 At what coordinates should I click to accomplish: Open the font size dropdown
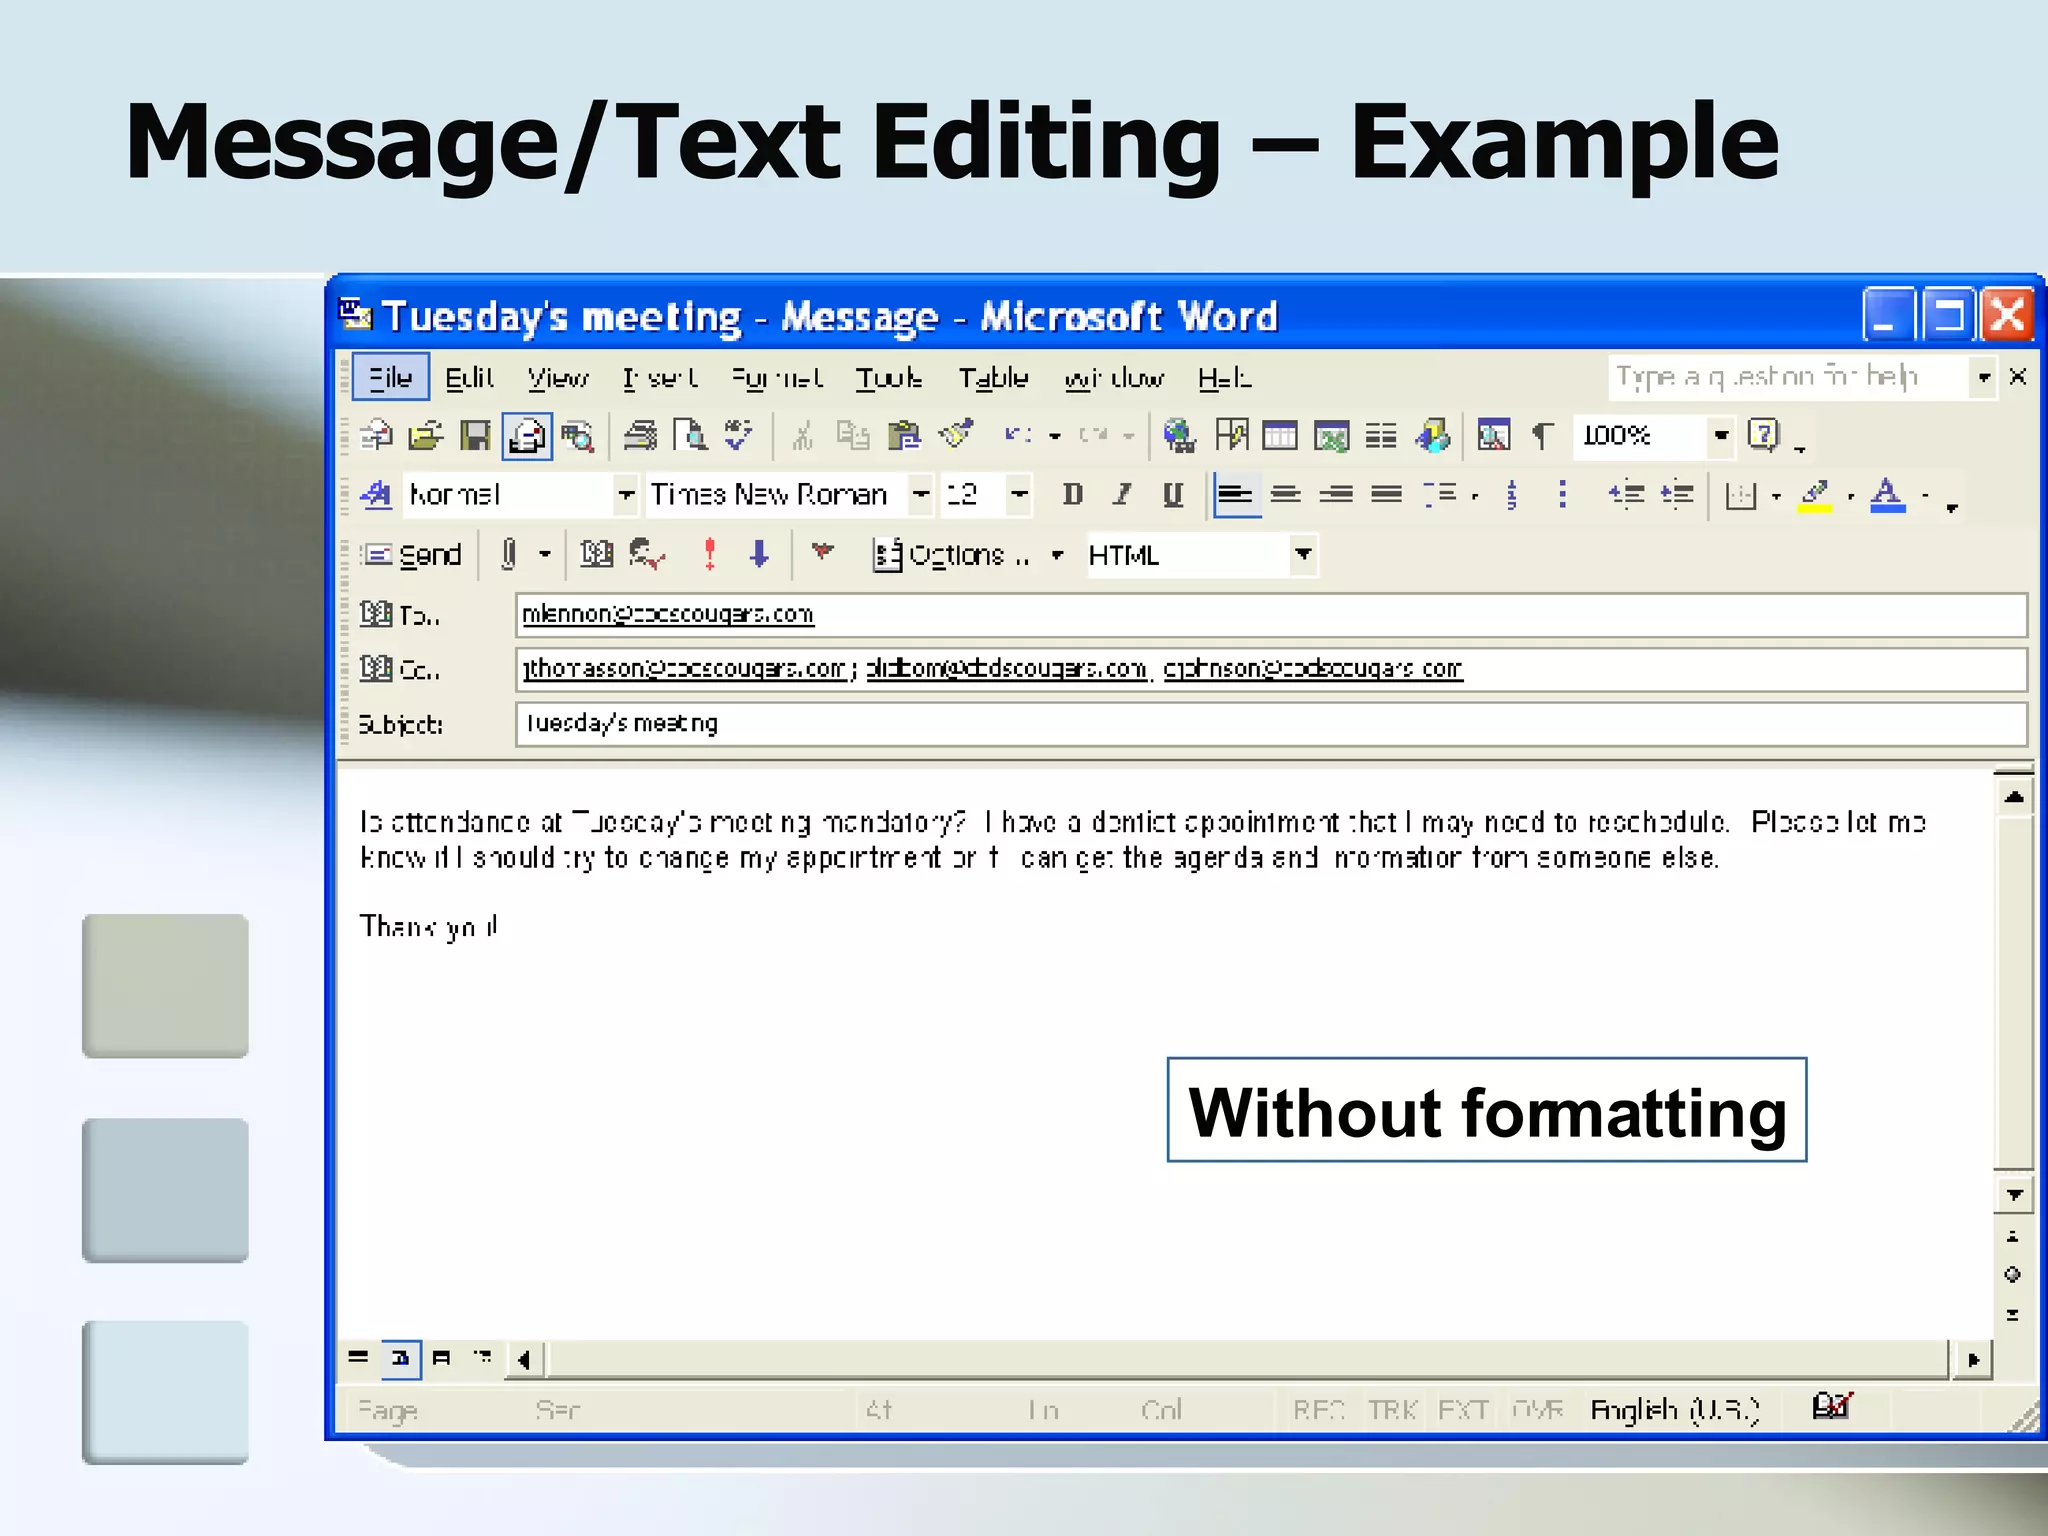[1019, 495]
